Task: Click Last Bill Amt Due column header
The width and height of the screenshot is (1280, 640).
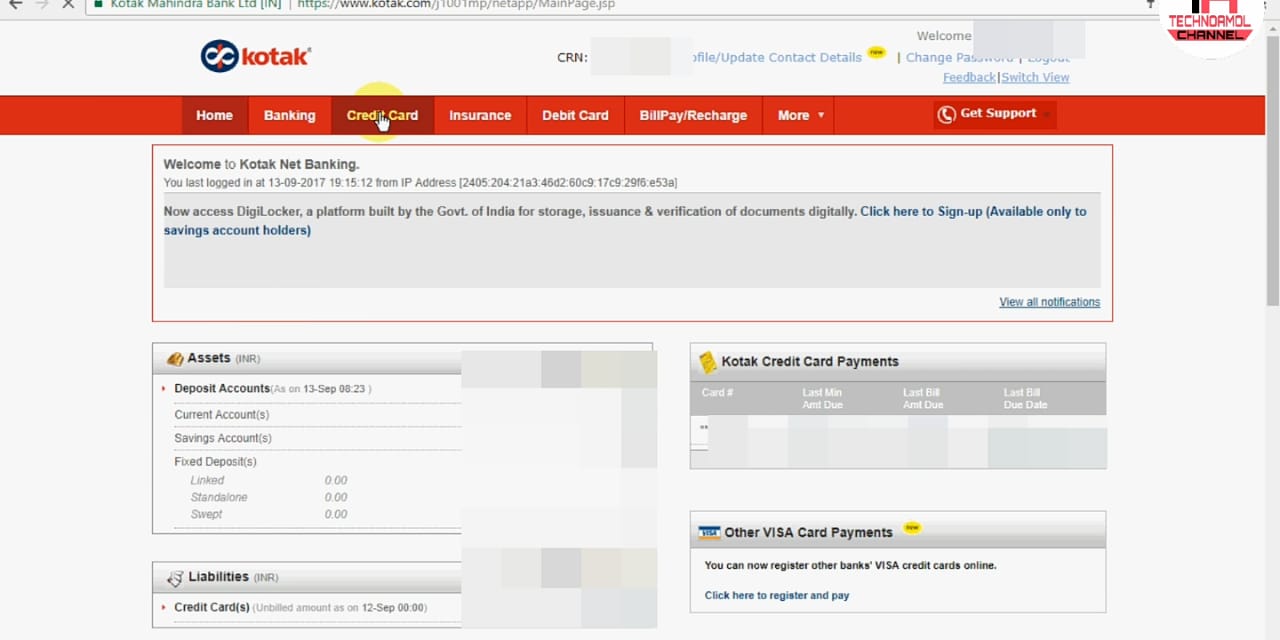Action: point(923,399)
